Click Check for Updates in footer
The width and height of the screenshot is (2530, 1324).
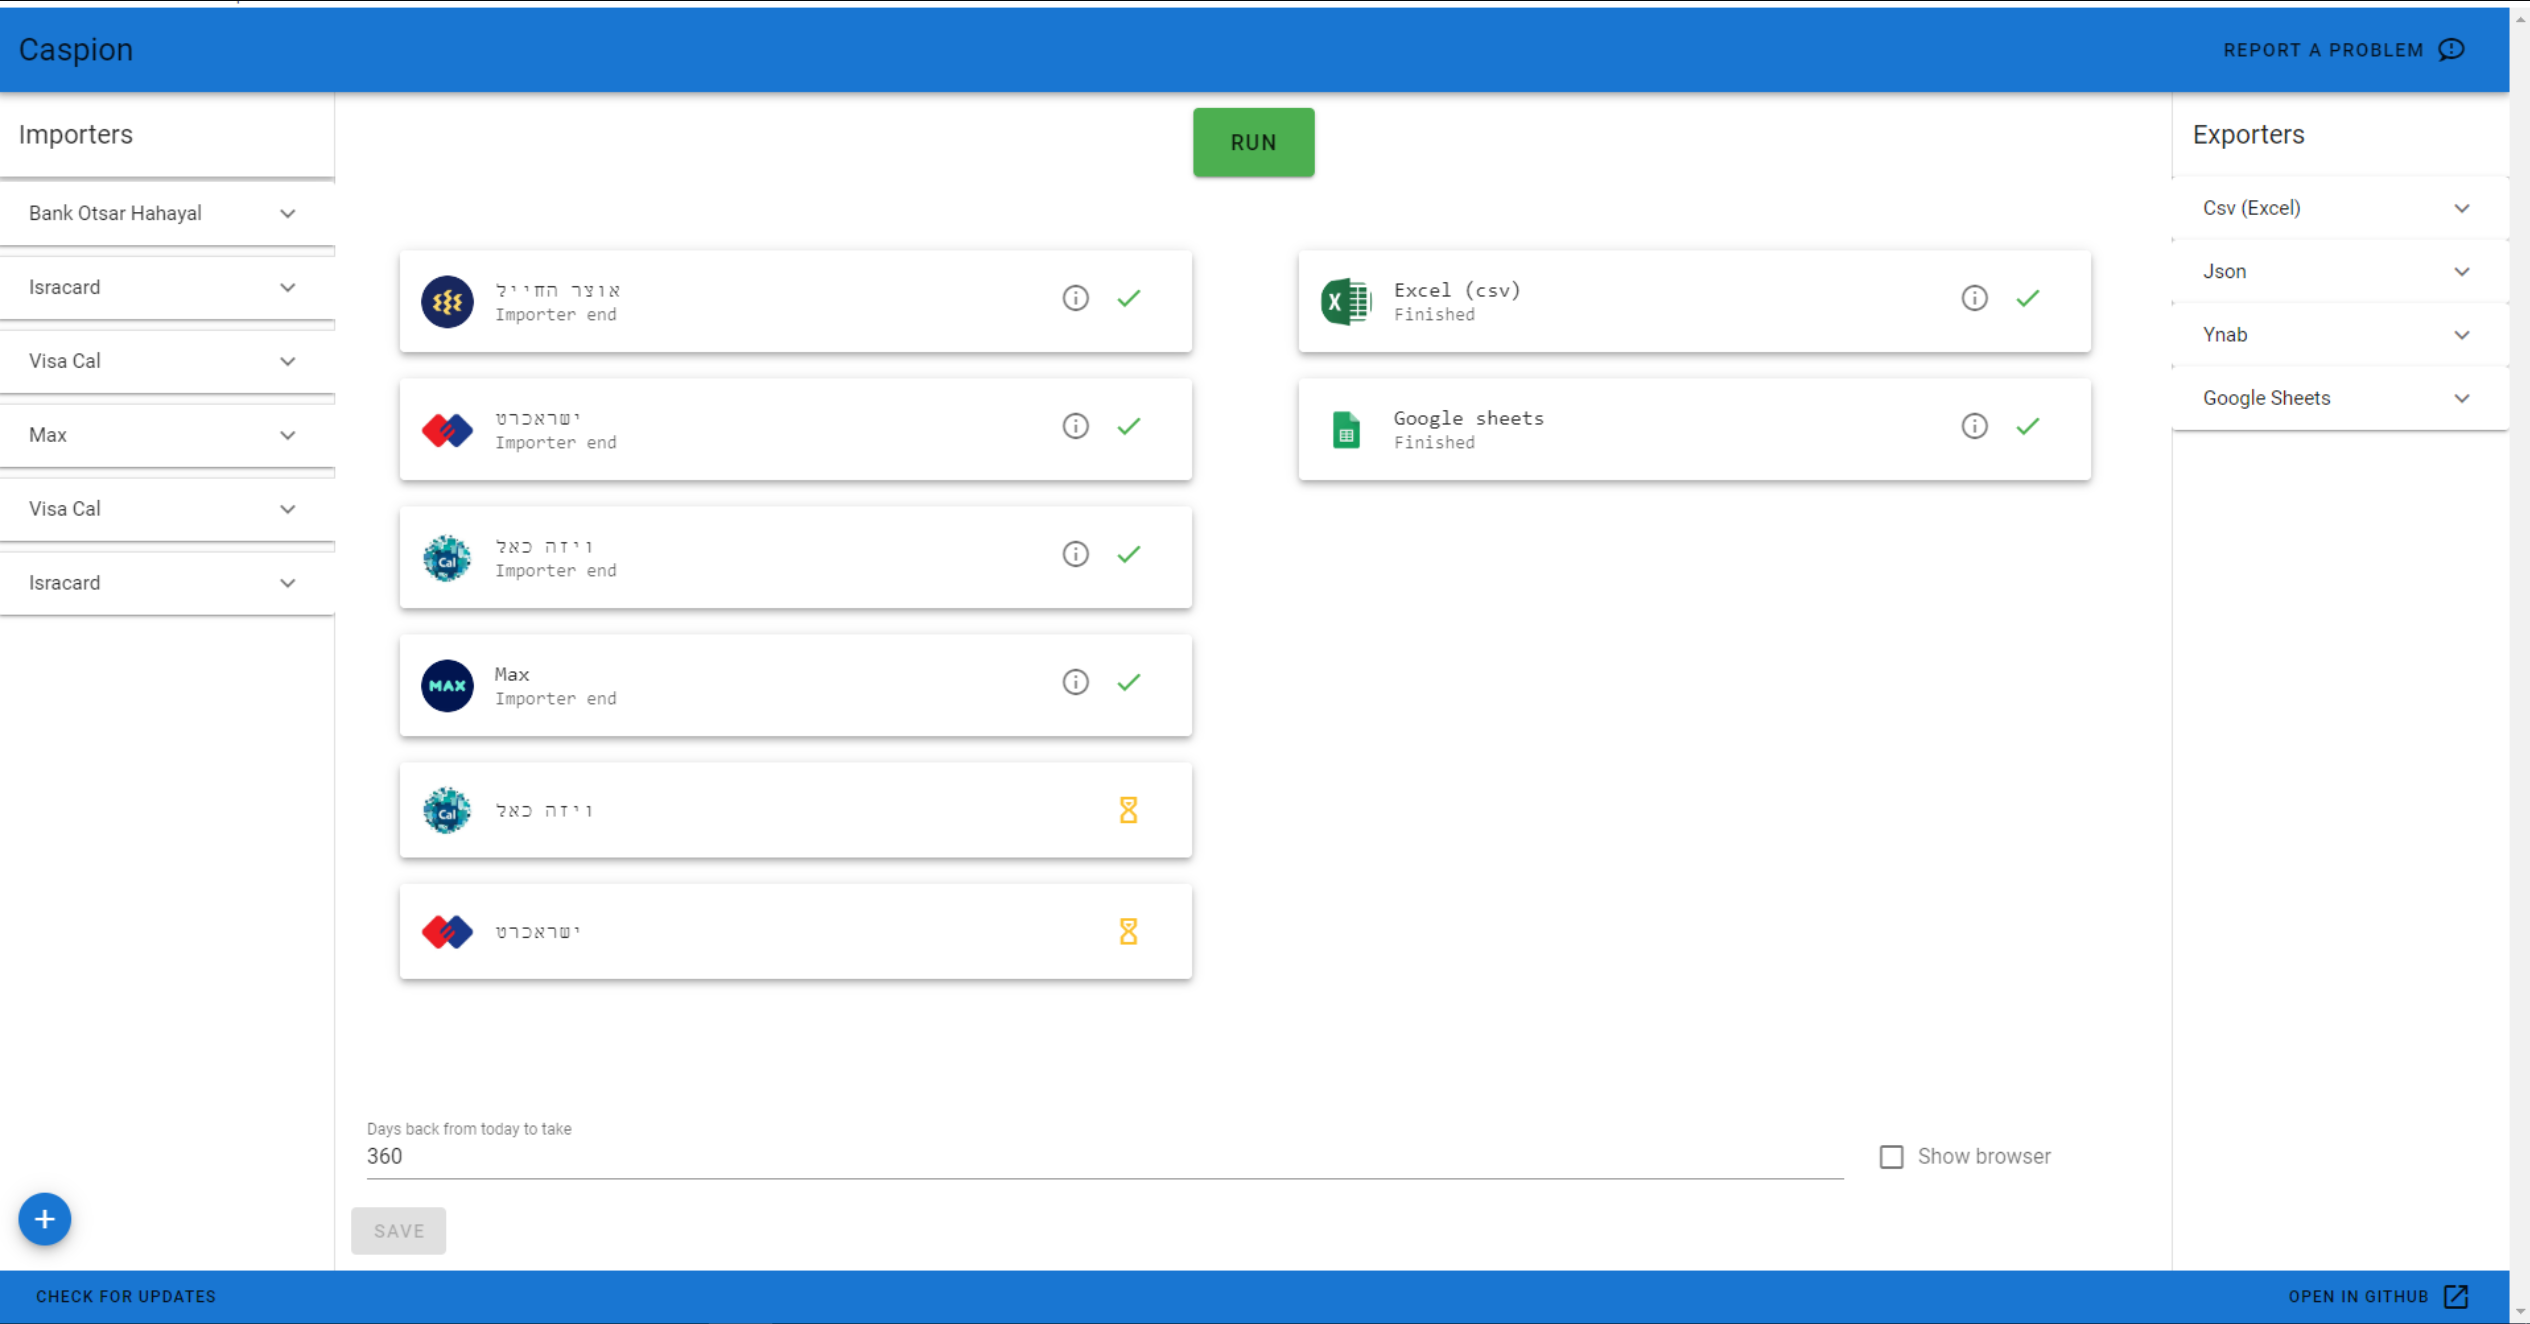[x=126, y=1296]
